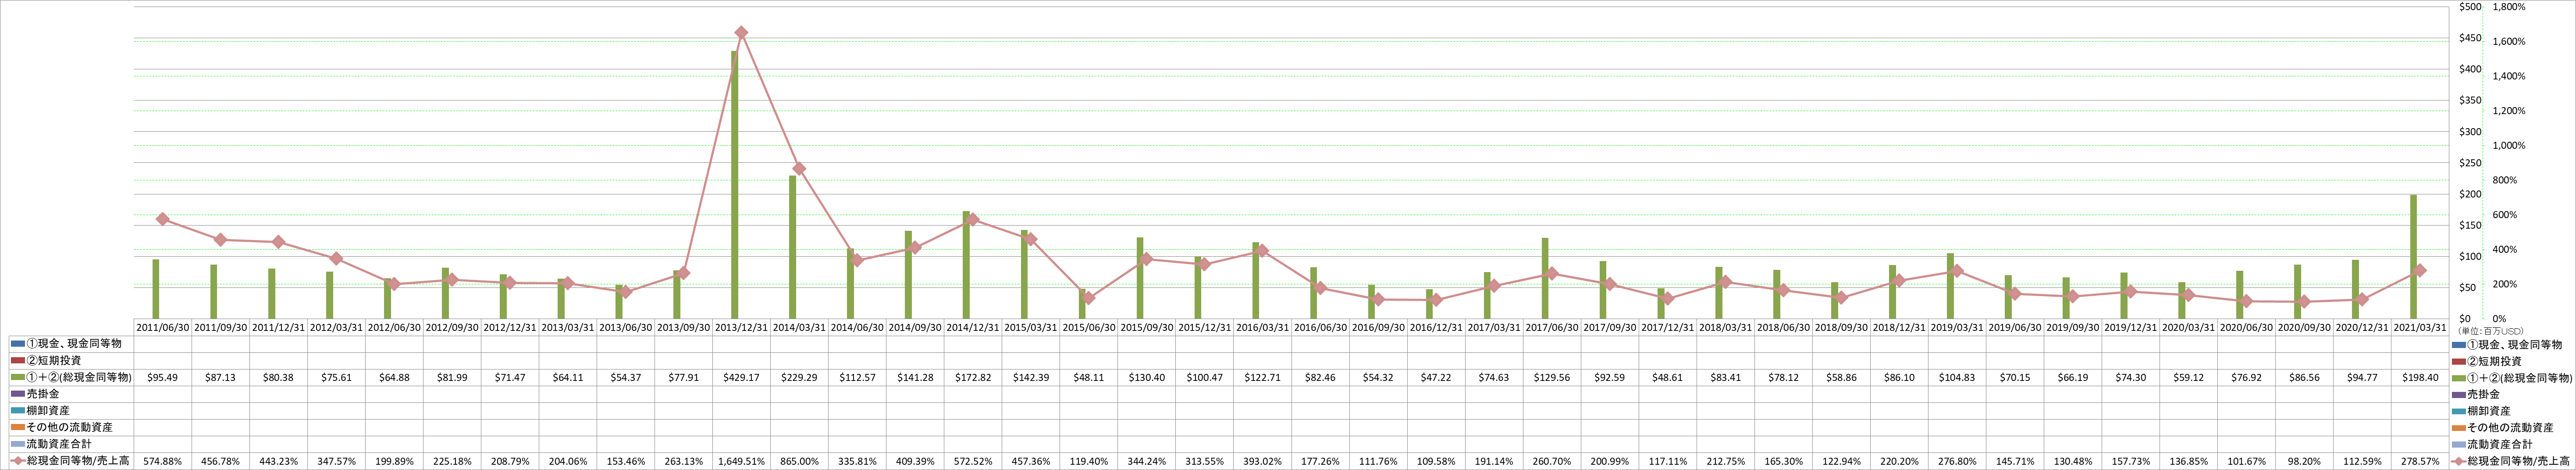The height and width of the screenshot is (470, 2576).
Task: Click the $47.22 value cell
Action: [1436, 377]
